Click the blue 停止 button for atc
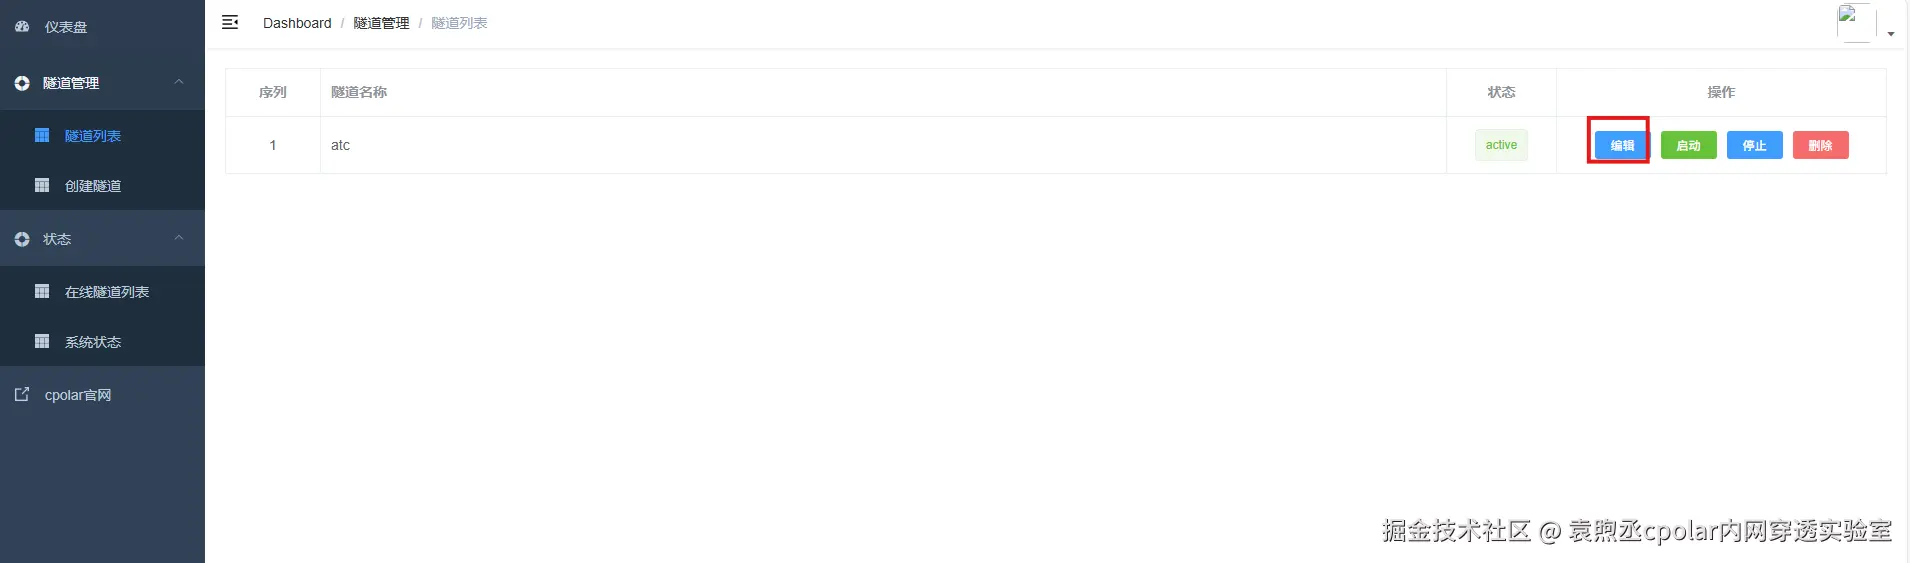Viewport: 1910px width, 563px height. tap(1754, 145)
